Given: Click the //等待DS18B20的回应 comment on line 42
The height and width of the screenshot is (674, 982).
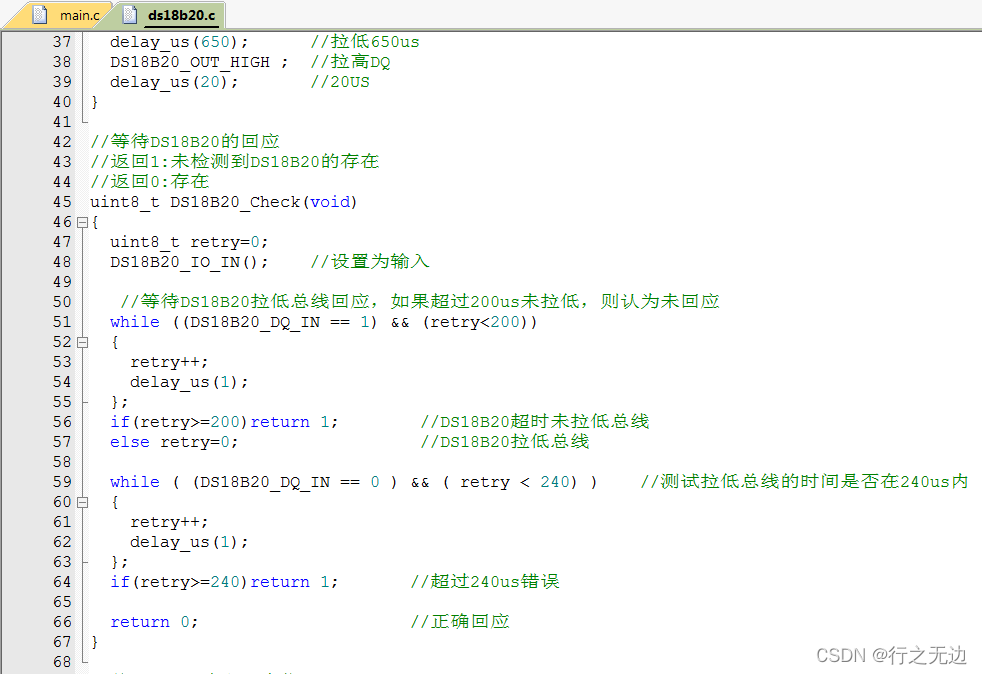Looking at the screenshot, I should click(x=185, y=142).
